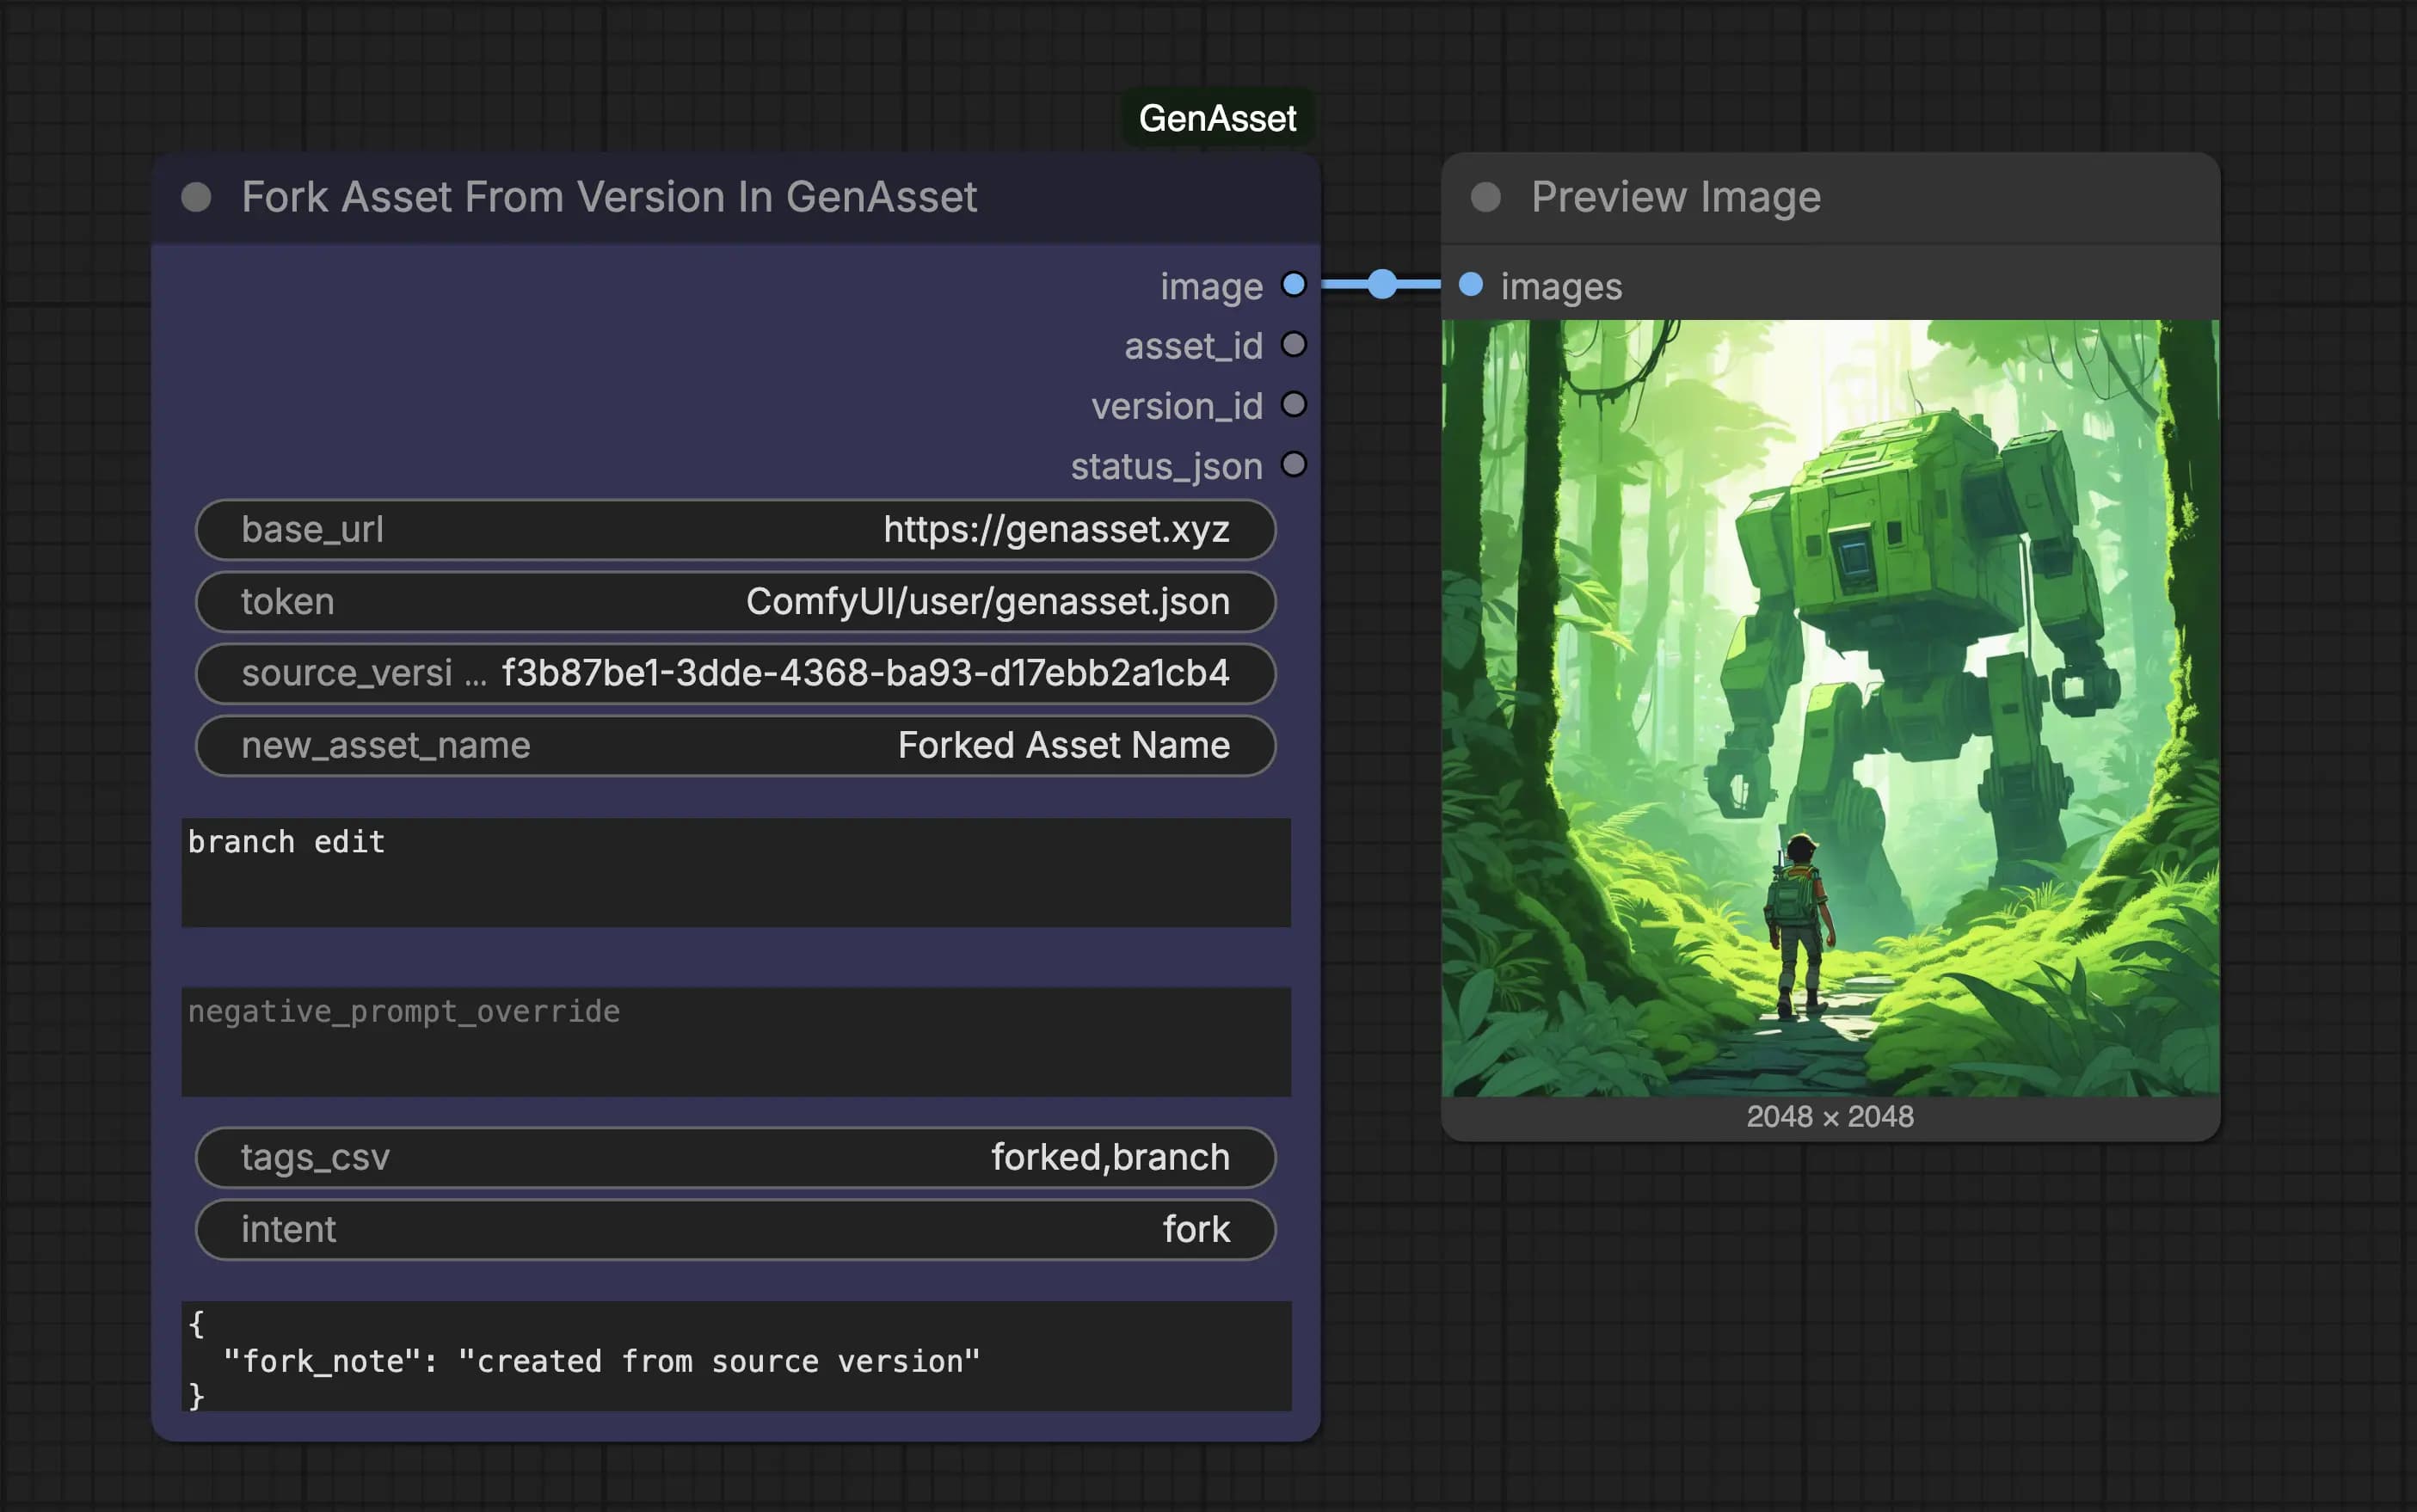Click the 'Fork Asset From Version In GenAsset' title

coord(609,197)
